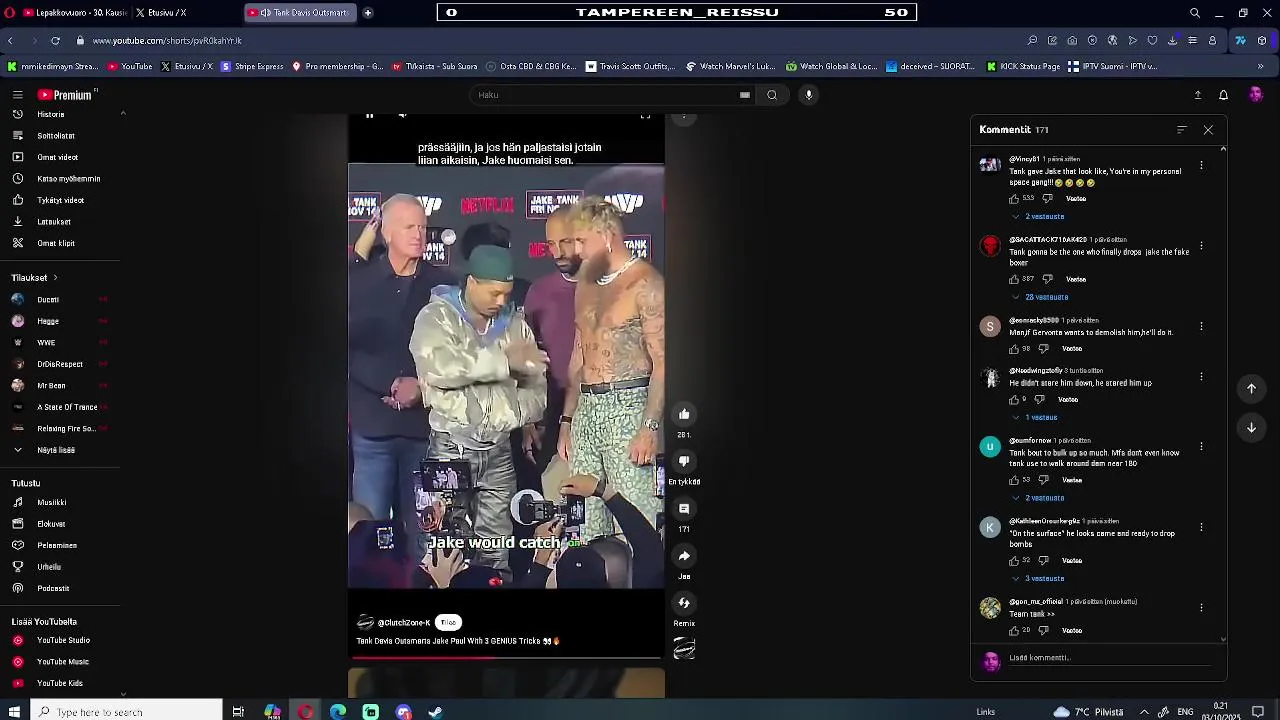Open Windows Start menu
This screenshot has height=720, width=1280.
tap(14, 712)
